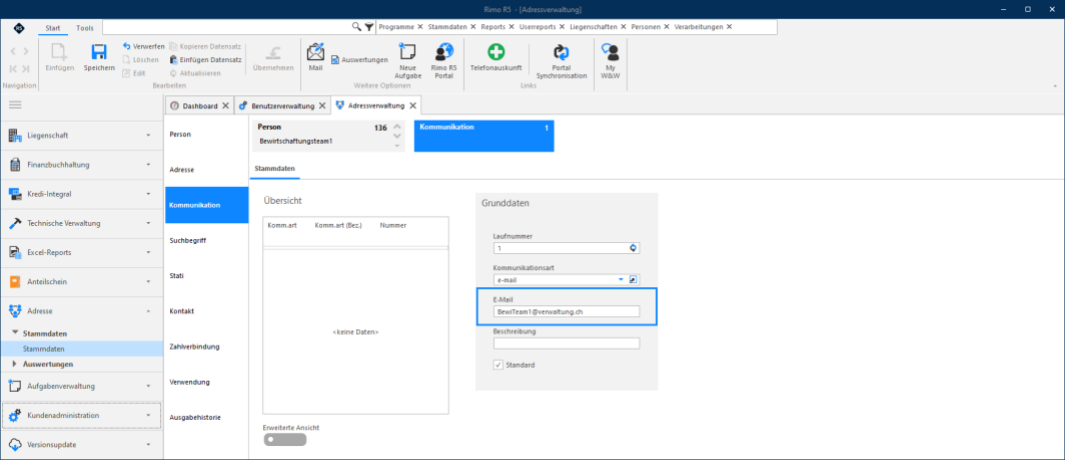Click Edit in the Bearbeiten group
The width and height of the screenshot is (1065, 460).
(x=134, y=73)
